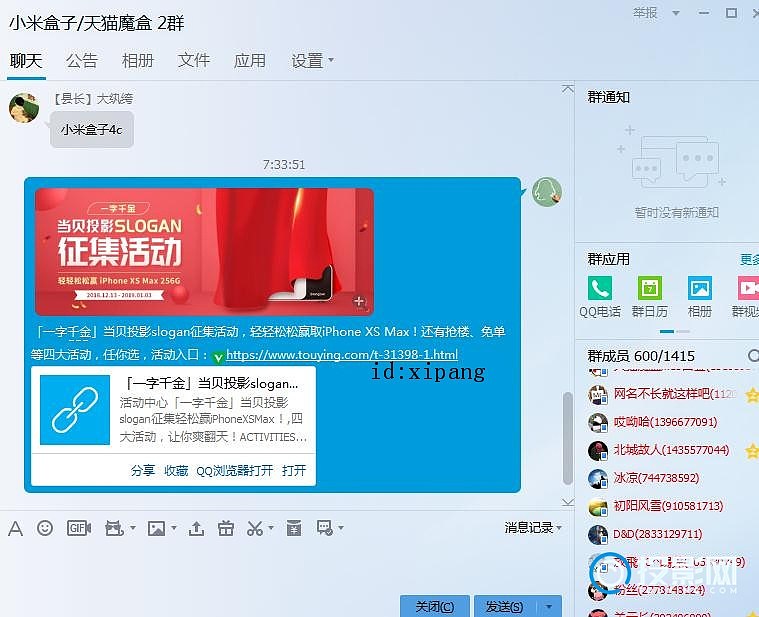This screenshot has height=617, width=759.
Task: Click the chat scroll-down arrow
Action: 568,502
